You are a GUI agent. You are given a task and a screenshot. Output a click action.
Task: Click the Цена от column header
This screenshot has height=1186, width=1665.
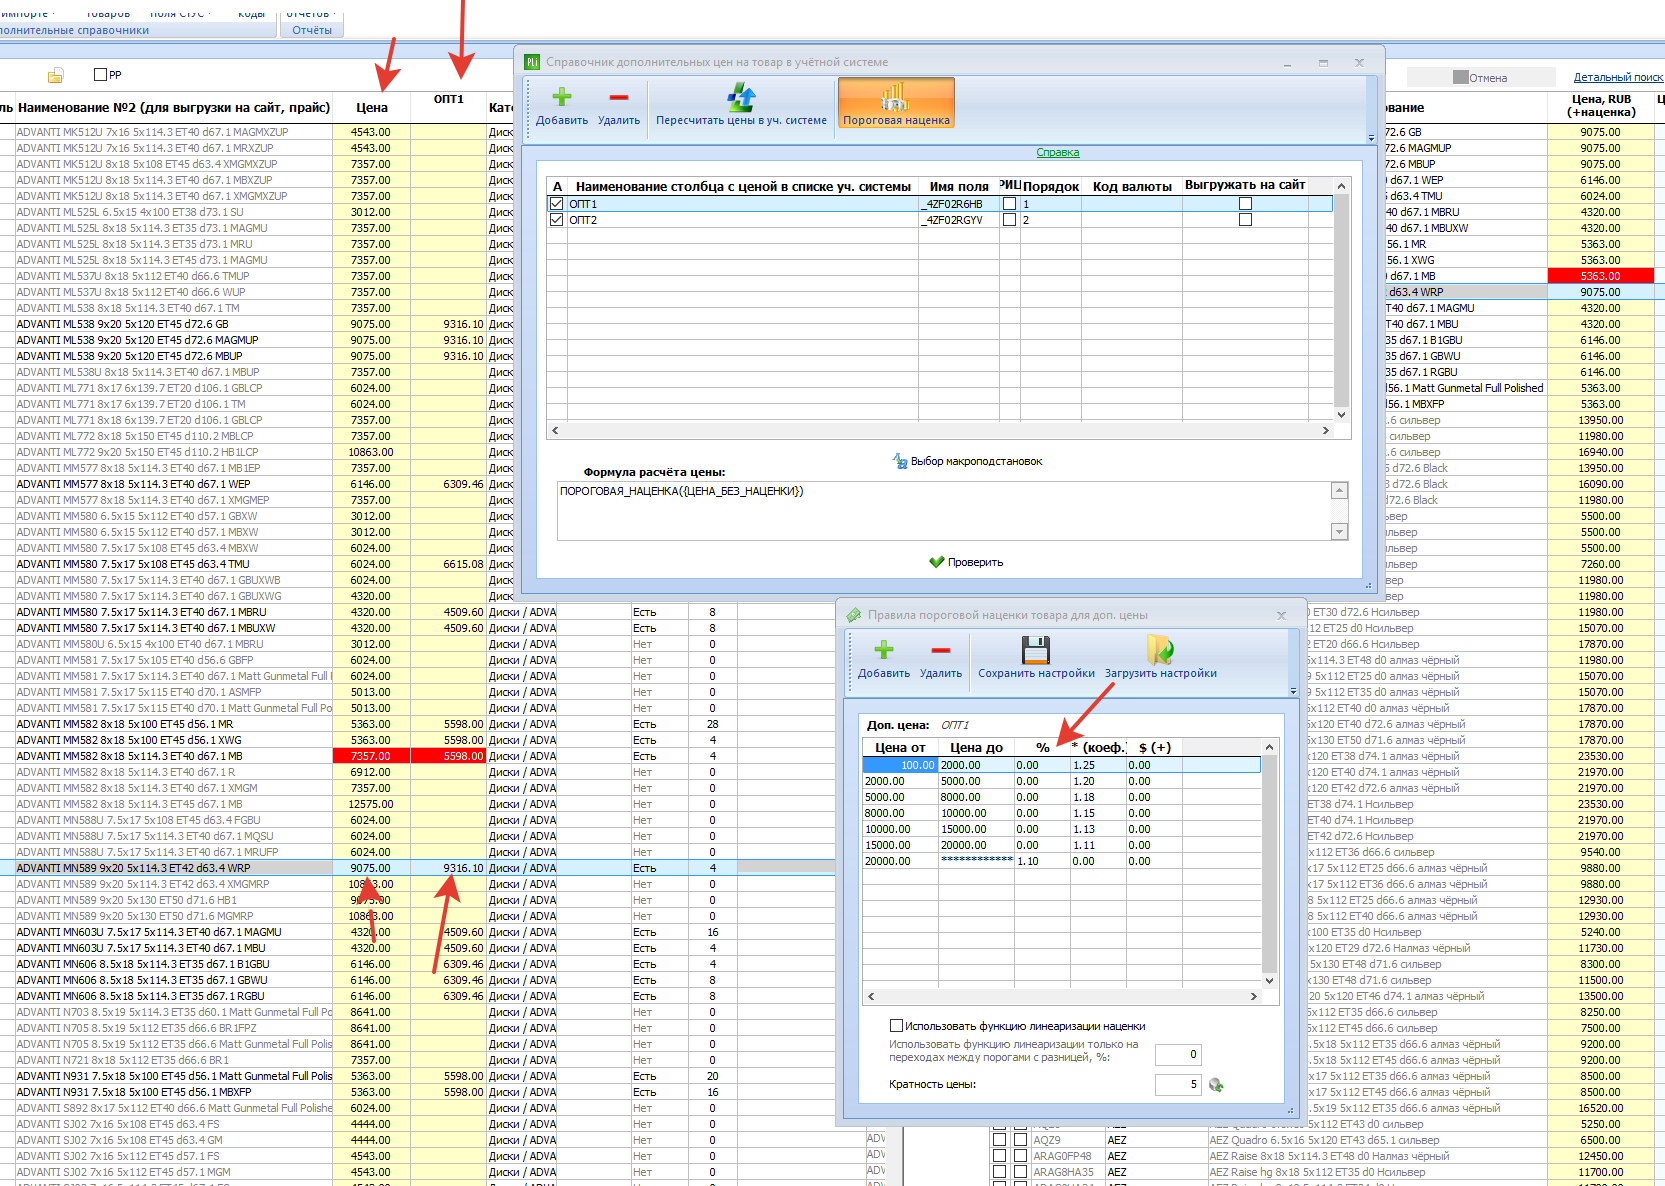900,747
